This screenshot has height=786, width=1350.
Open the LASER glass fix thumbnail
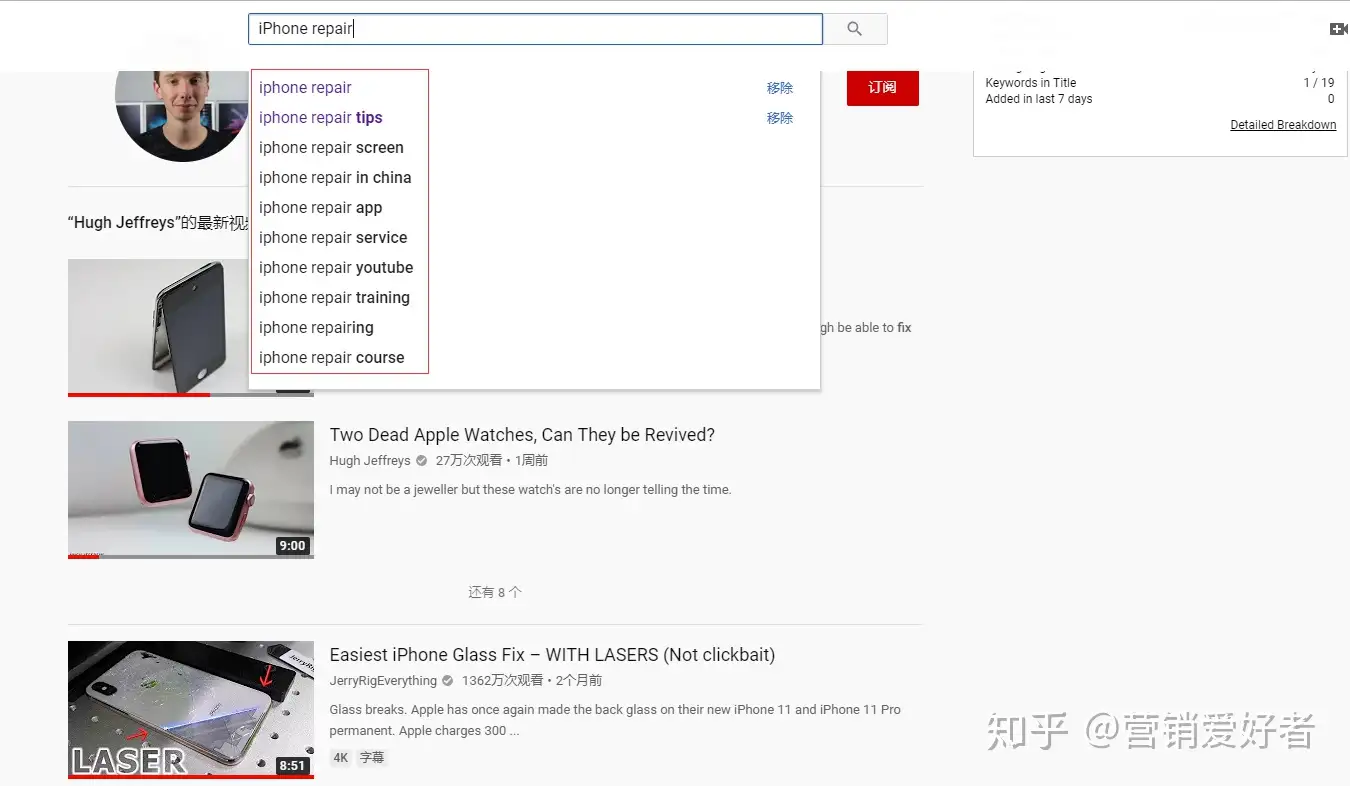[191, 710]
